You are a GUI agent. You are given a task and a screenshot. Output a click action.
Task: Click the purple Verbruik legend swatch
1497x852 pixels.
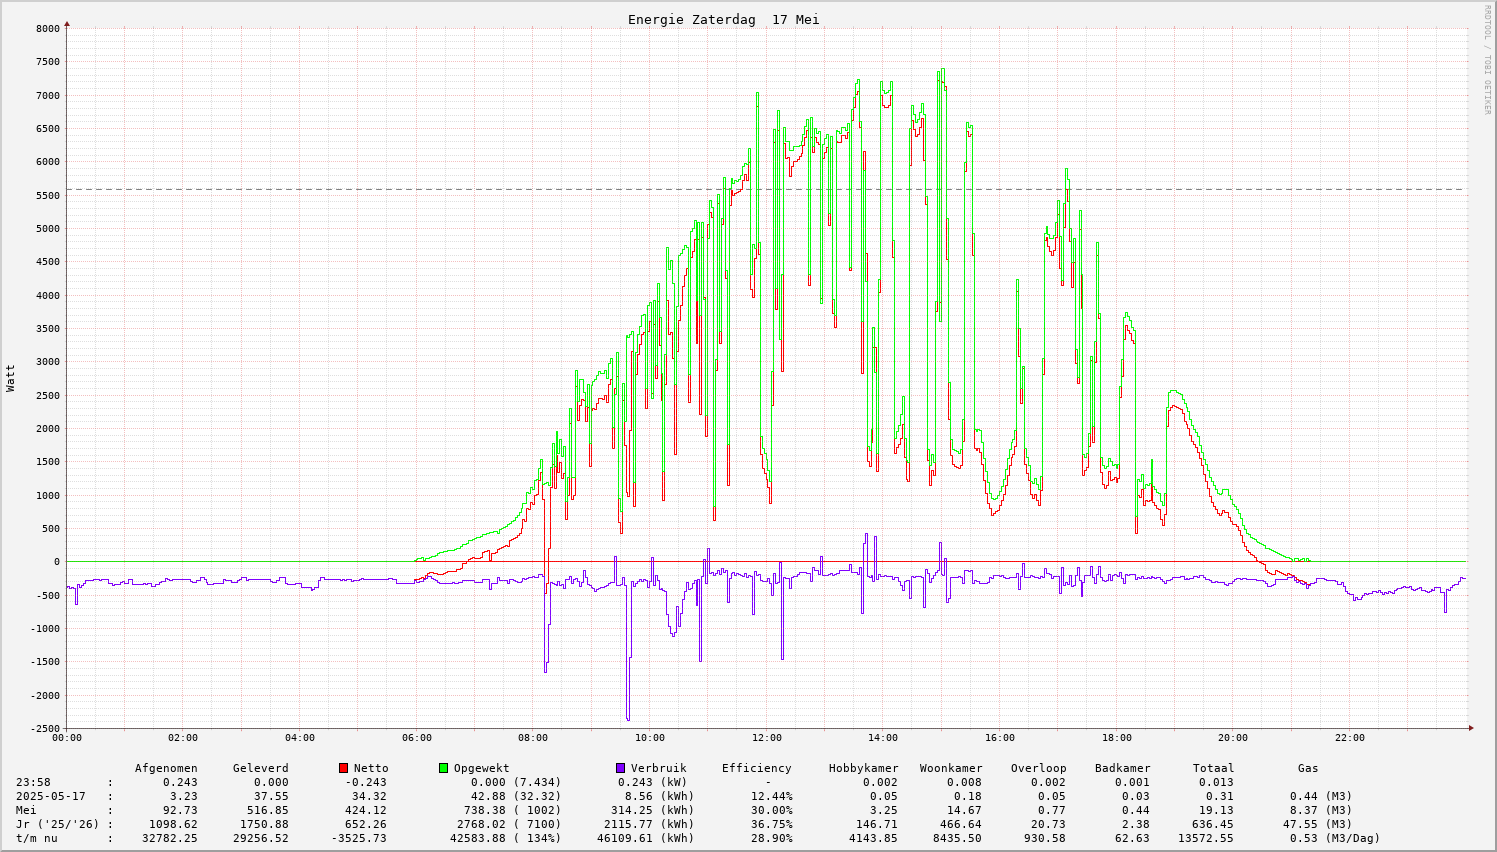point(620,768)
